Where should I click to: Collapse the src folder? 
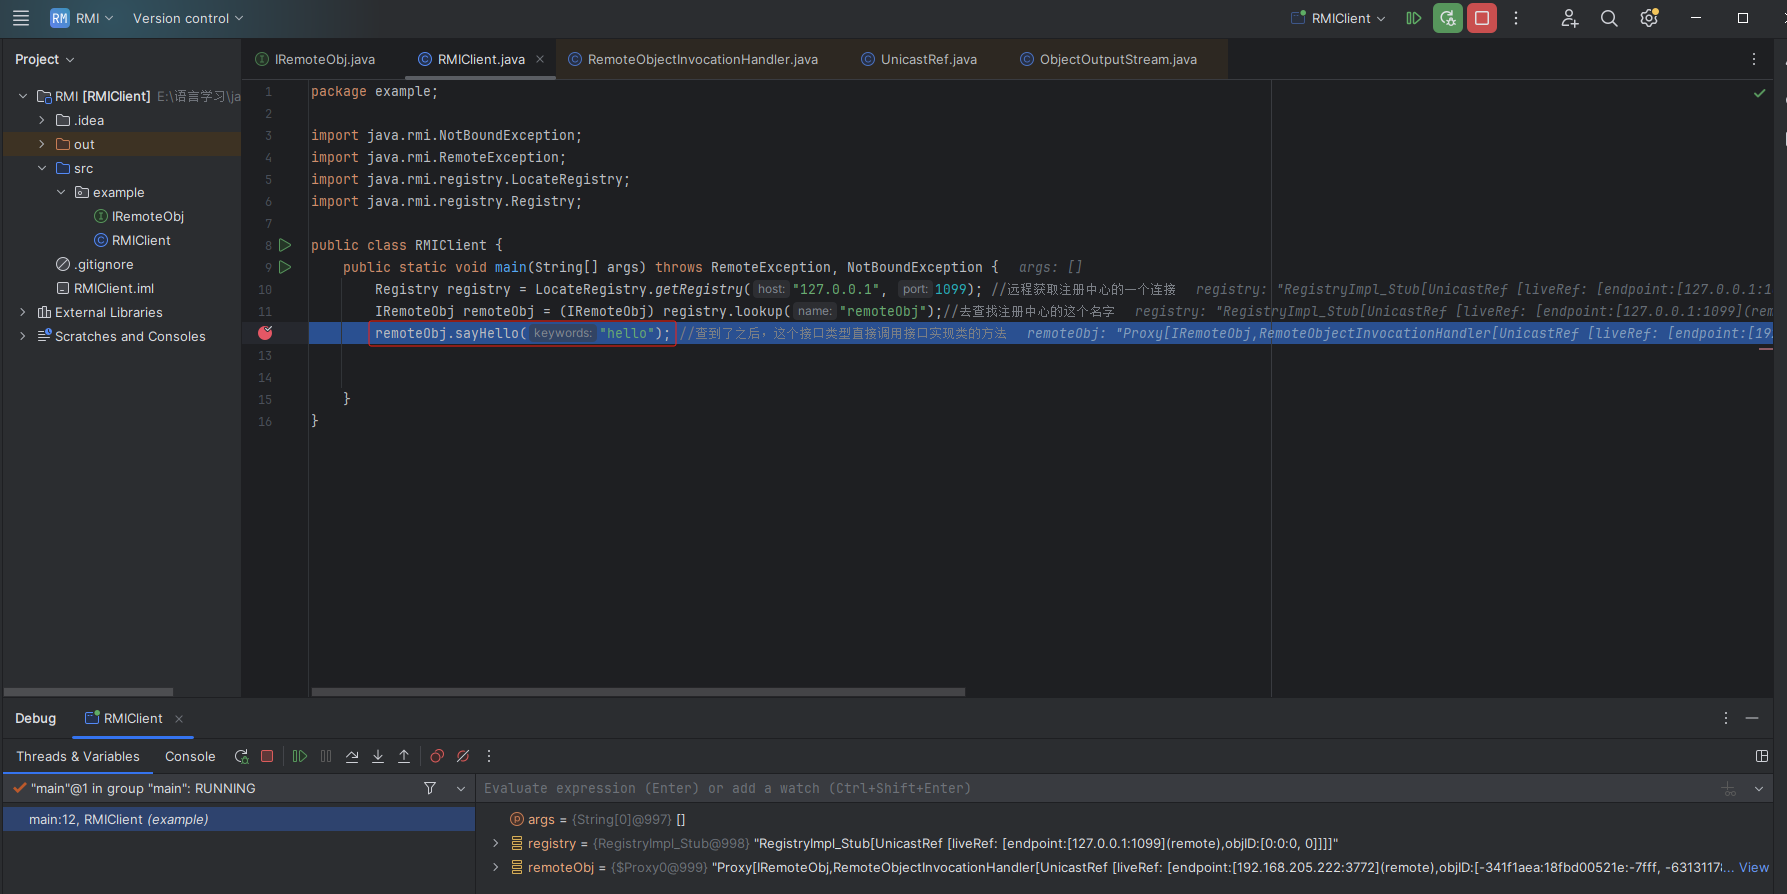pos(42,168)
